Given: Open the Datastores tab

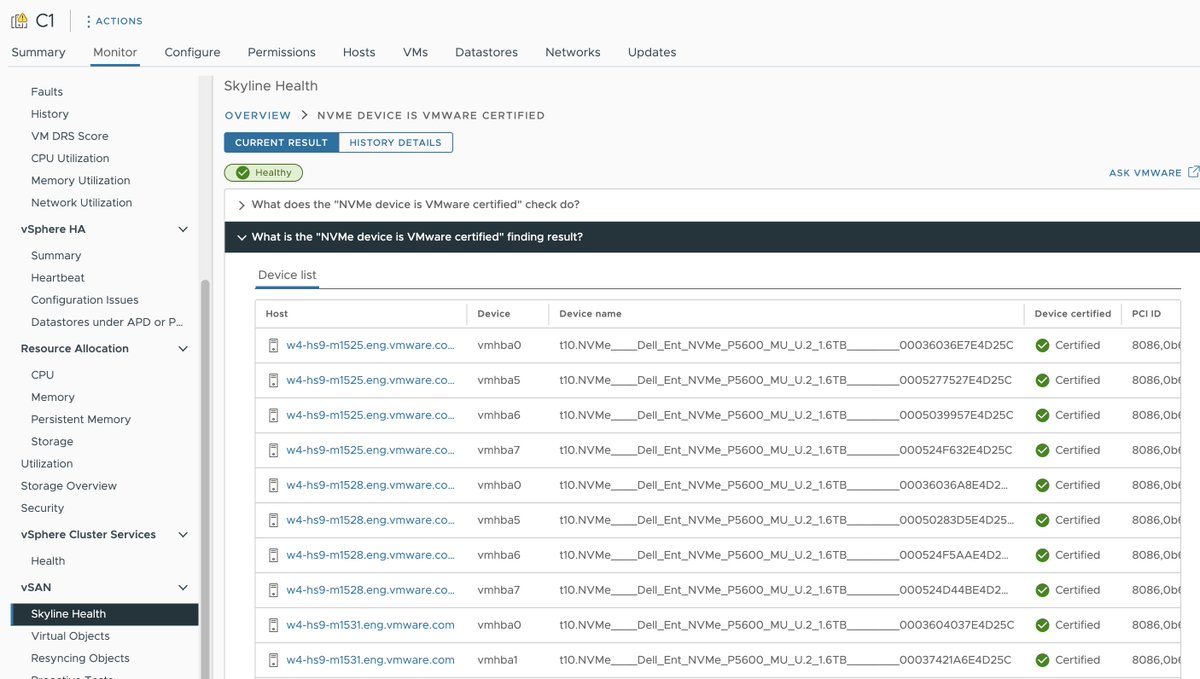Looking at the screenshot, I should (x=486, y=52).
